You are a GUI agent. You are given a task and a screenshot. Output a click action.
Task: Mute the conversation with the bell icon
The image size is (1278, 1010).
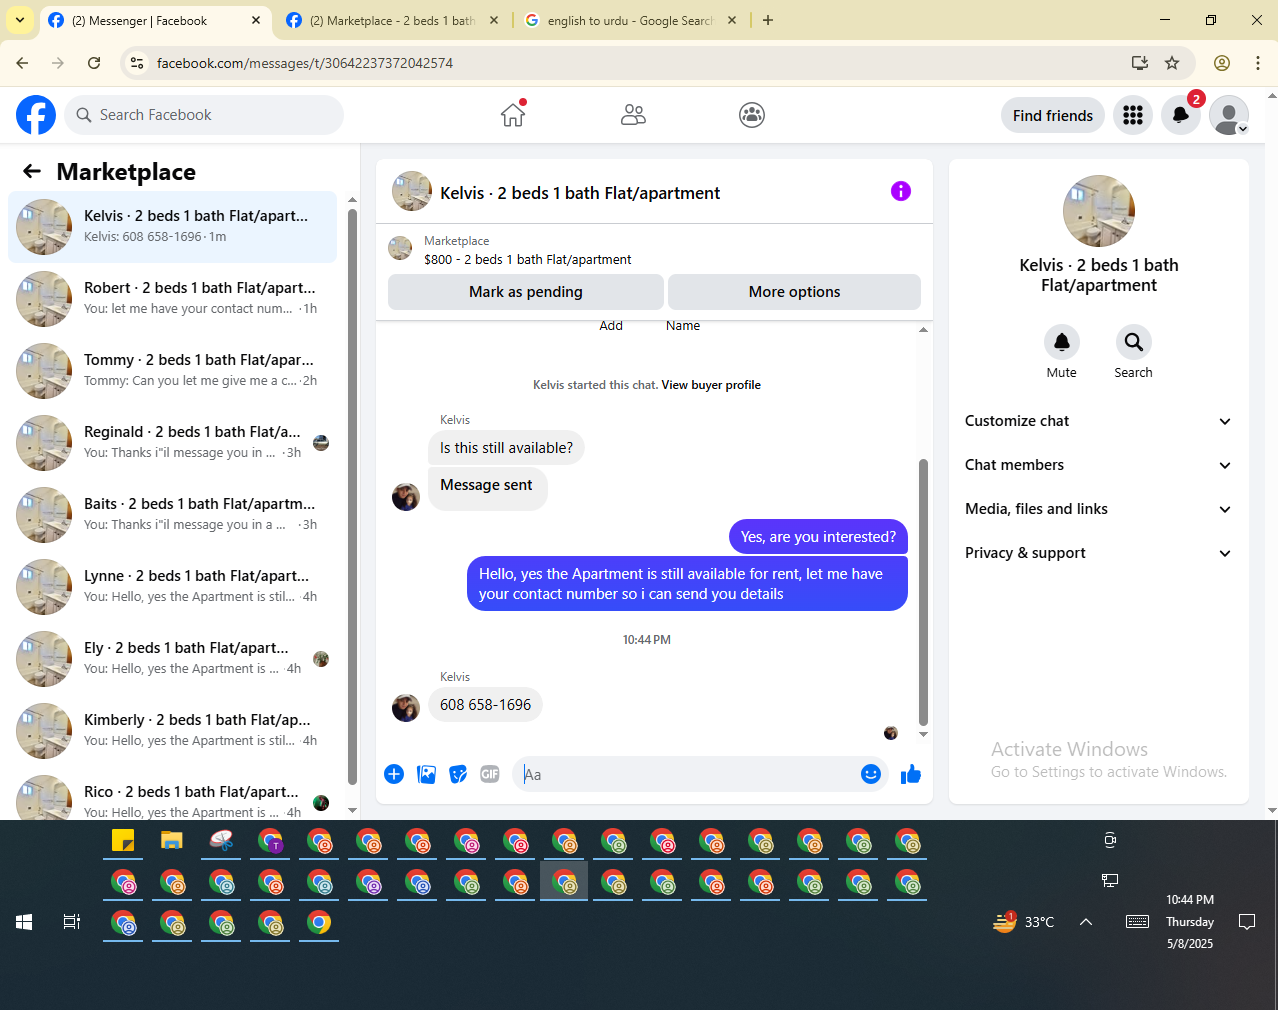(1062, 342)
